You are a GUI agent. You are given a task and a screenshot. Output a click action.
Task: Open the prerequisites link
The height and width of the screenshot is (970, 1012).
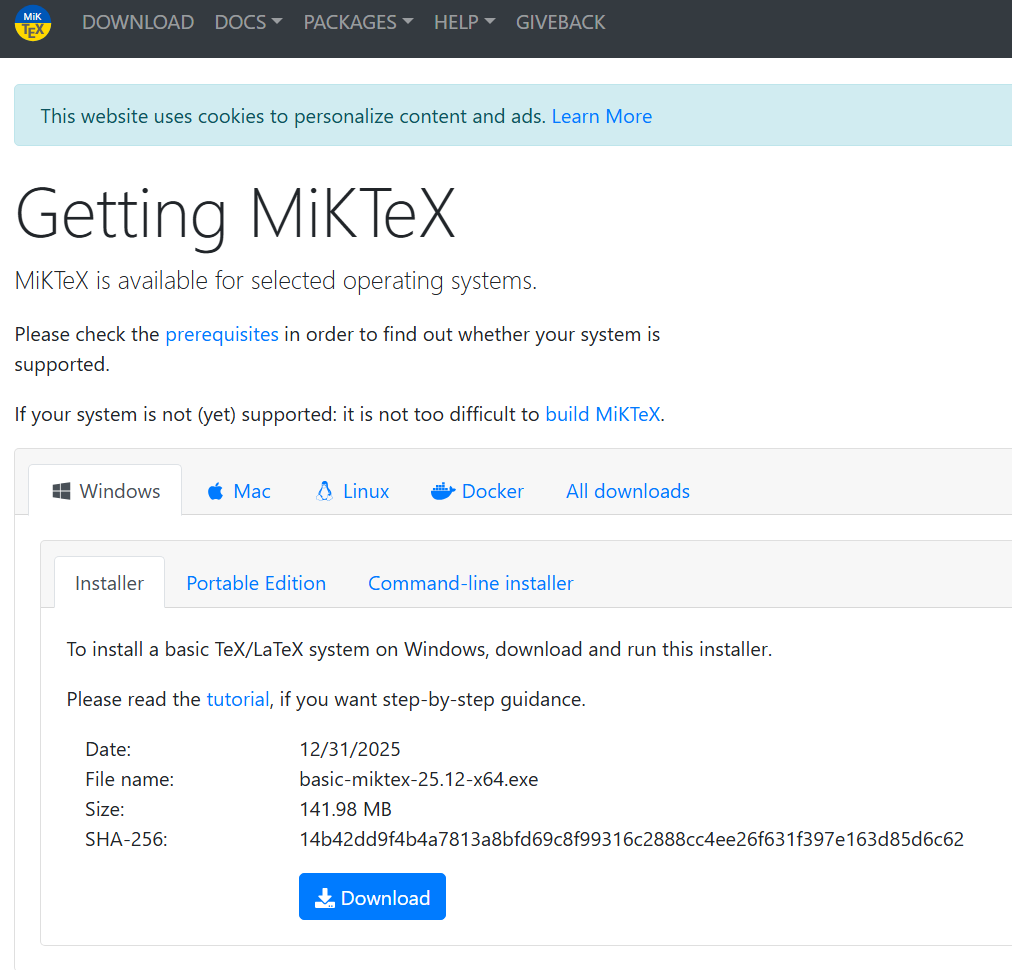pos(222,334)
